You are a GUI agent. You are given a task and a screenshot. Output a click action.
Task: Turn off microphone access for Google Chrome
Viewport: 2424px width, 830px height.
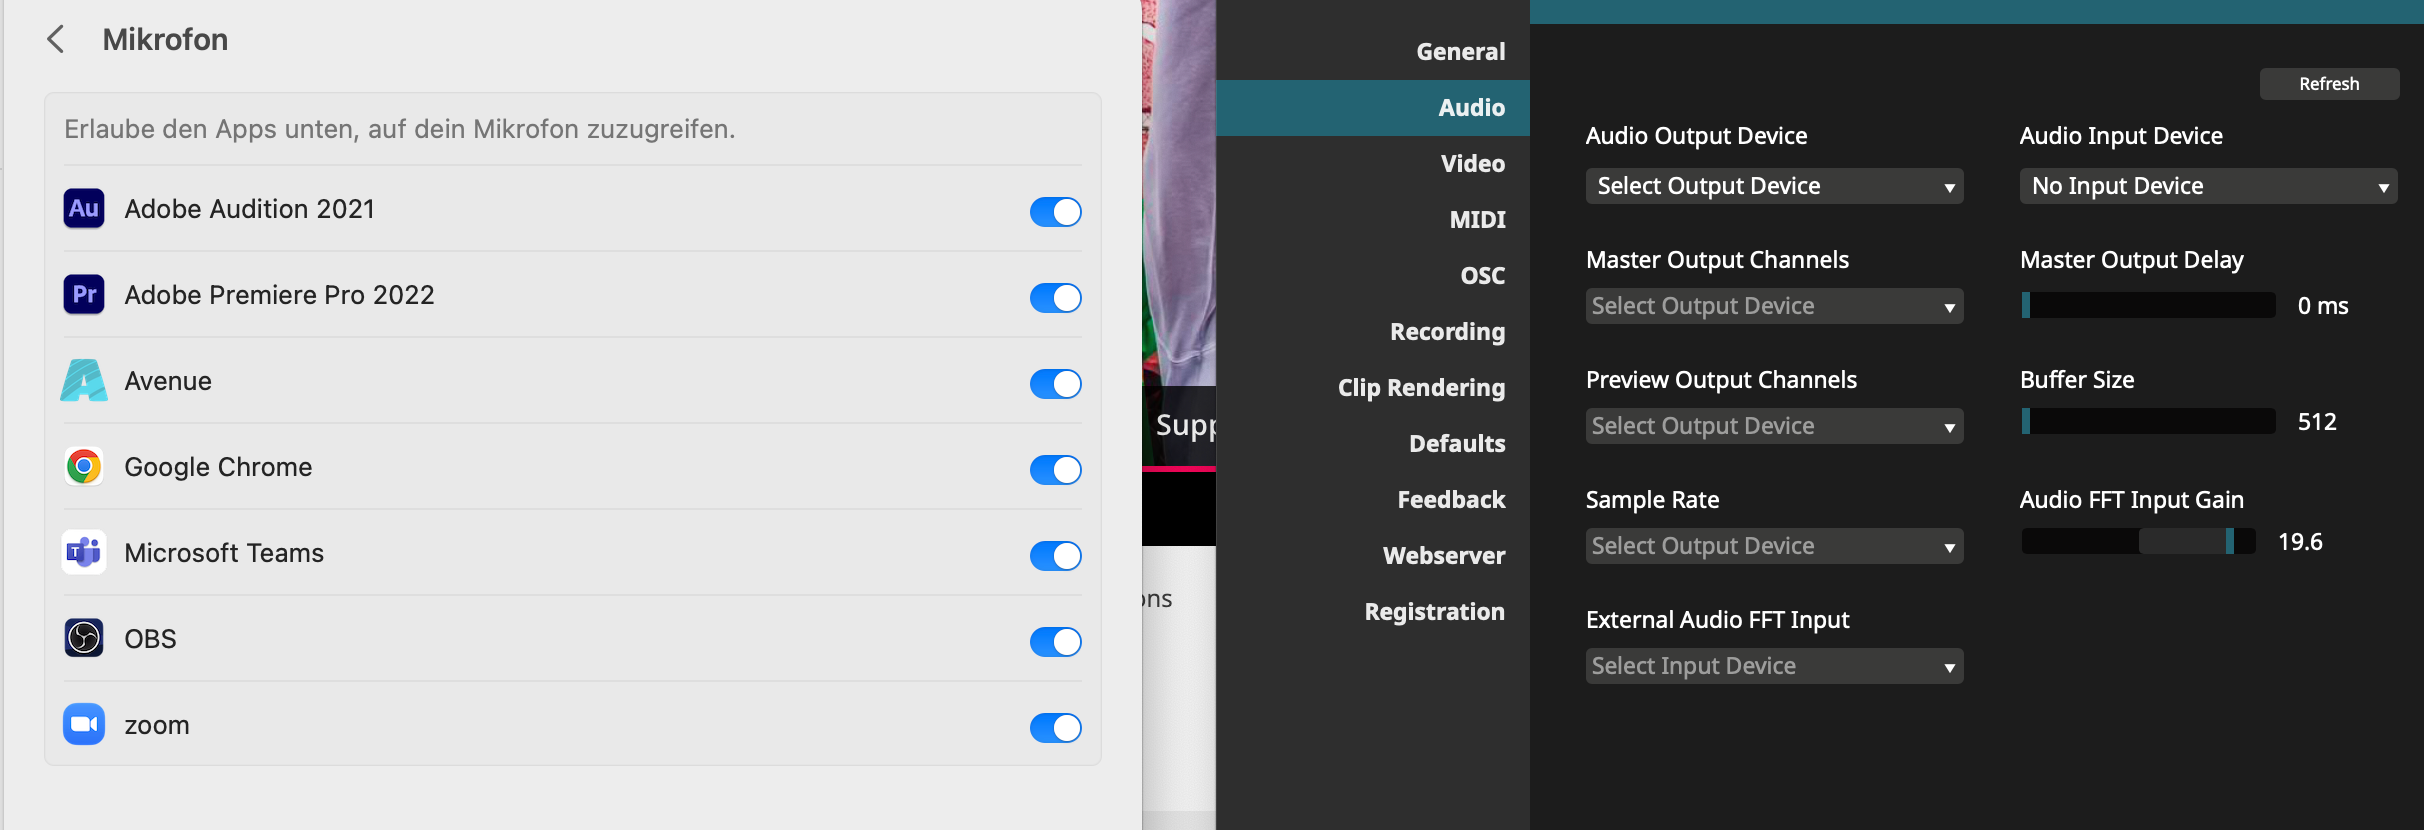pyautogui.click(x=1055, y=470)
